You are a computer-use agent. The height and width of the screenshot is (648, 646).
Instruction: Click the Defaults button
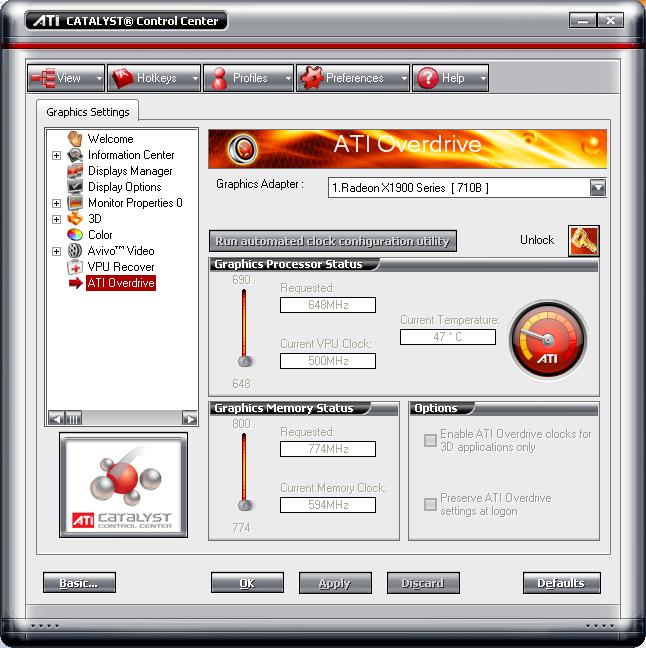561,583
